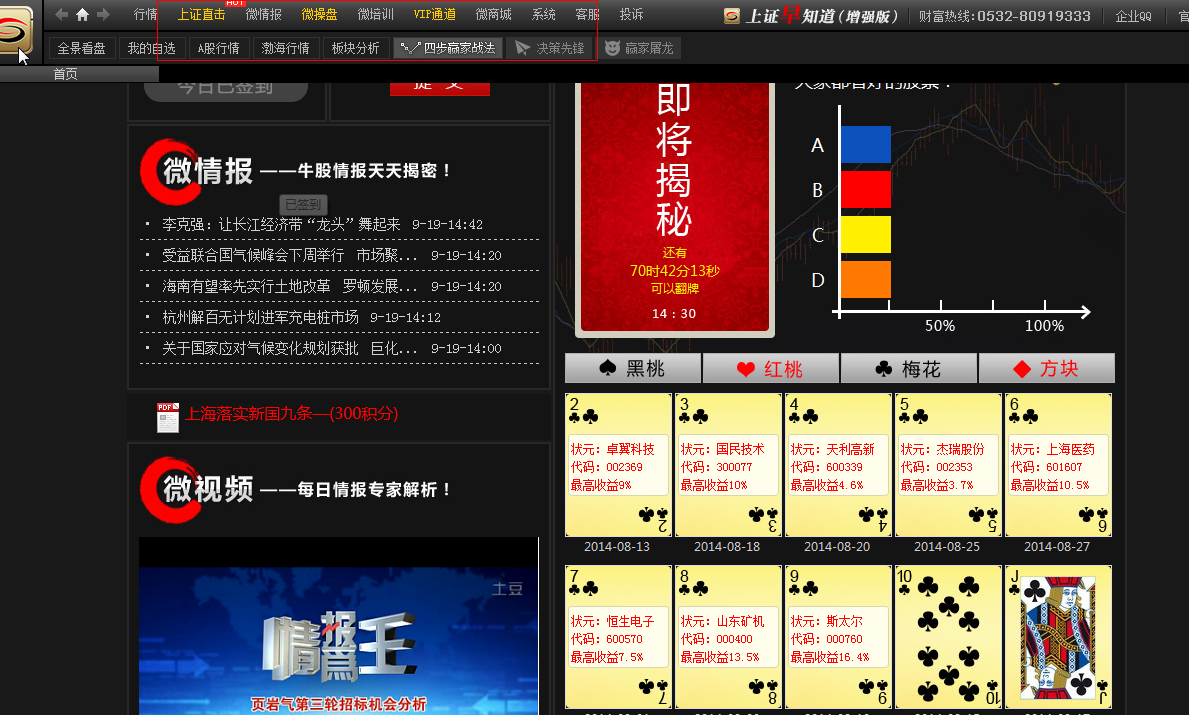
Task: Open club 5 card 杰瑞股份
Action: pyautogui.click(x=949, y=465)
